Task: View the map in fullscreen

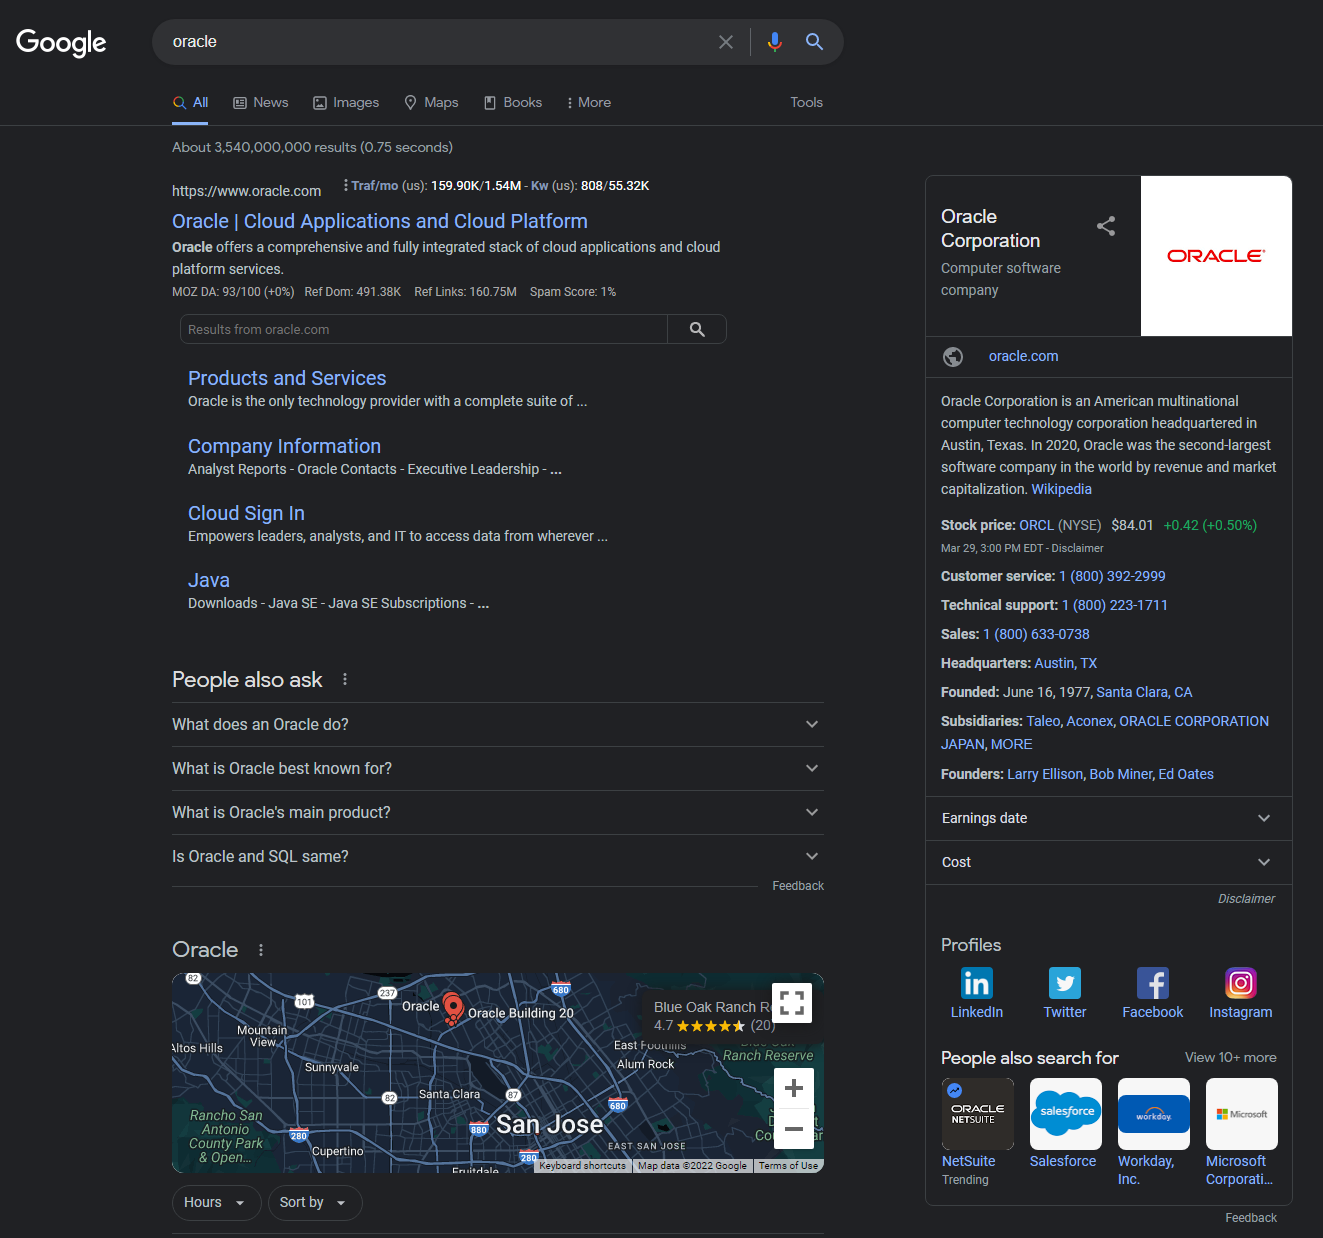Action: [792, 1003]
